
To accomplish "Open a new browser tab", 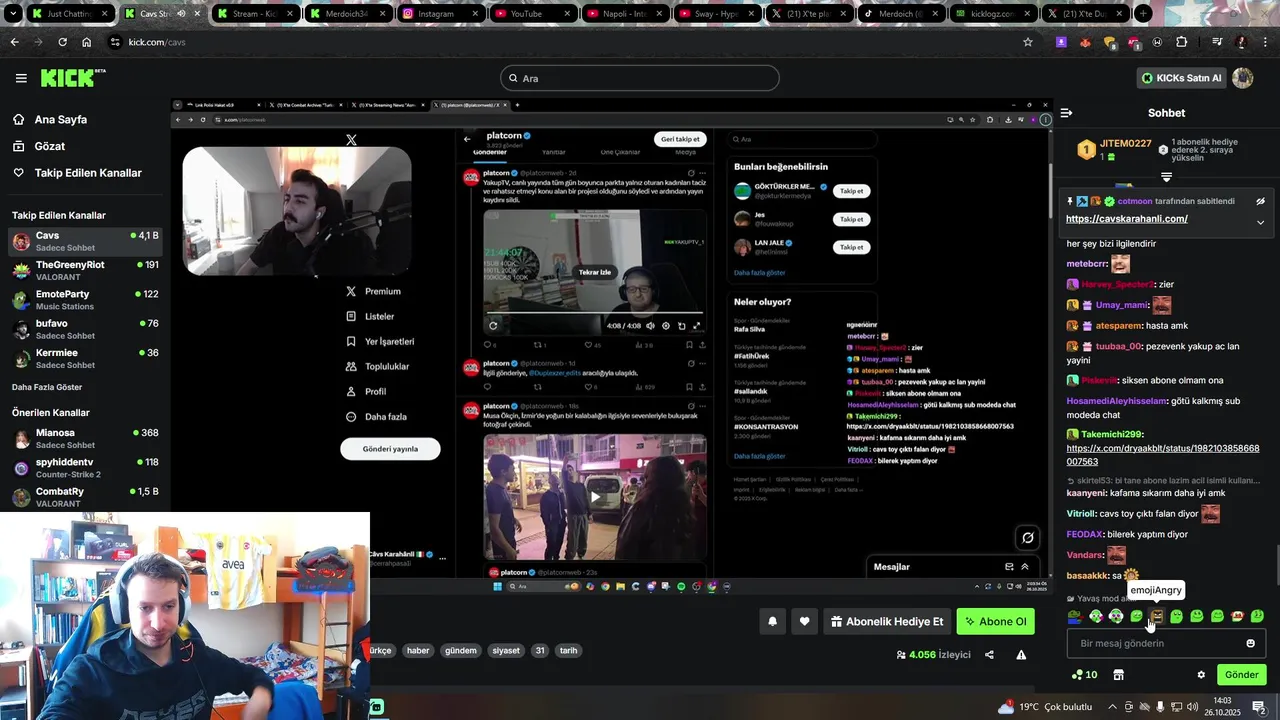I will point(1142,14).
